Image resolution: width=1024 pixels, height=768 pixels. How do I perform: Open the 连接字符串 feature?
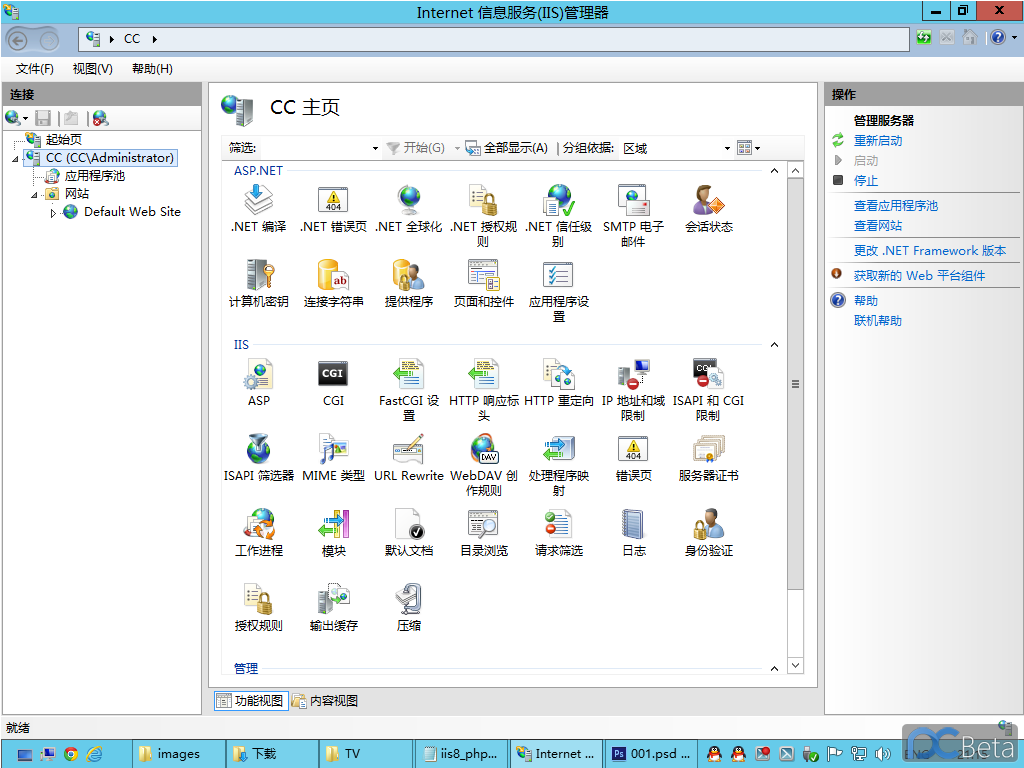(x=333, y=275)
